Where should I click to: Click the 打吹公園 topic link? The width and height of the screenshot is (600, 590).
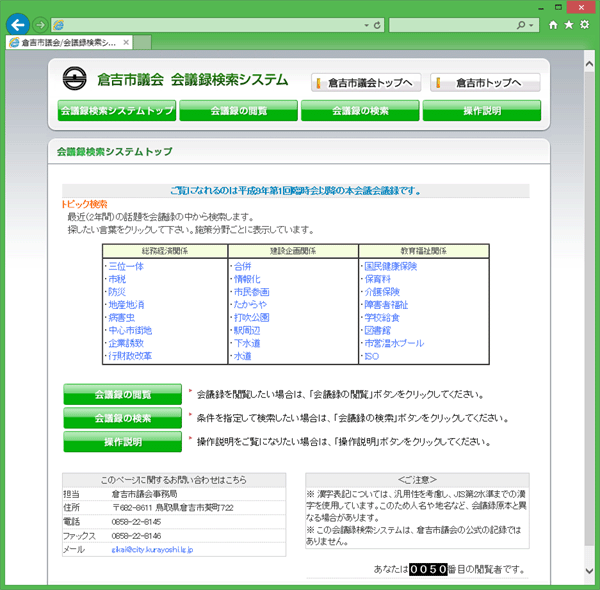251,318
